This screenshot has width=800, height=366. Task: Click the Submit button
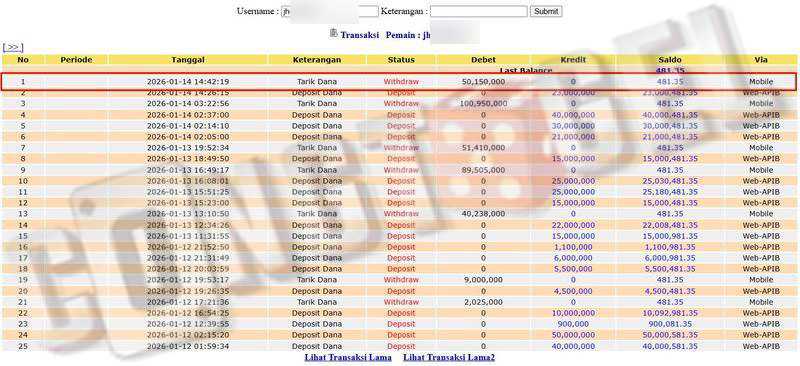(546, 11)
